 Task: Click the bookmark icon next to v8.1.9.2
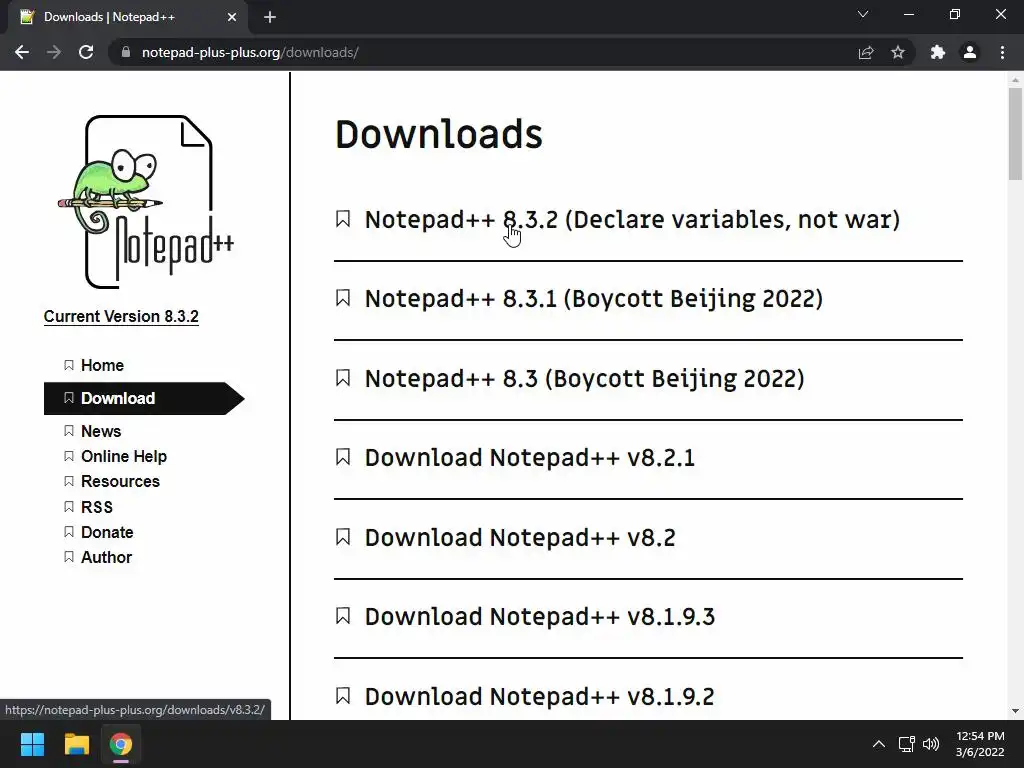point(343,696)
